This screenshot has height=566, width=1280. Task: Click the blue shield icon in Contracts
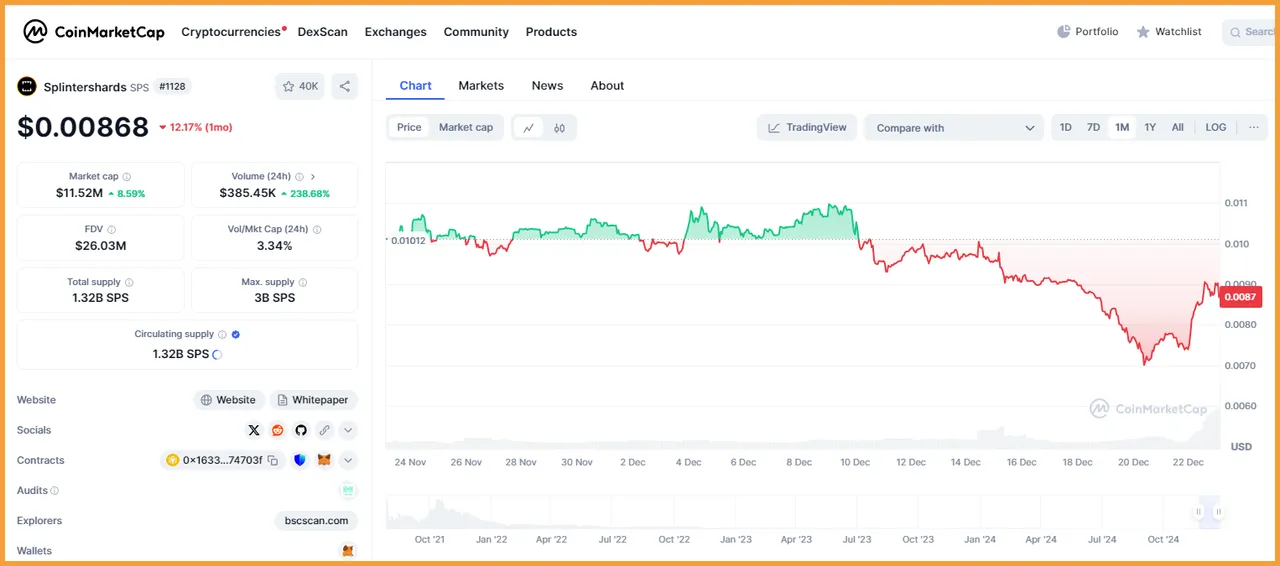click(300, 461)
